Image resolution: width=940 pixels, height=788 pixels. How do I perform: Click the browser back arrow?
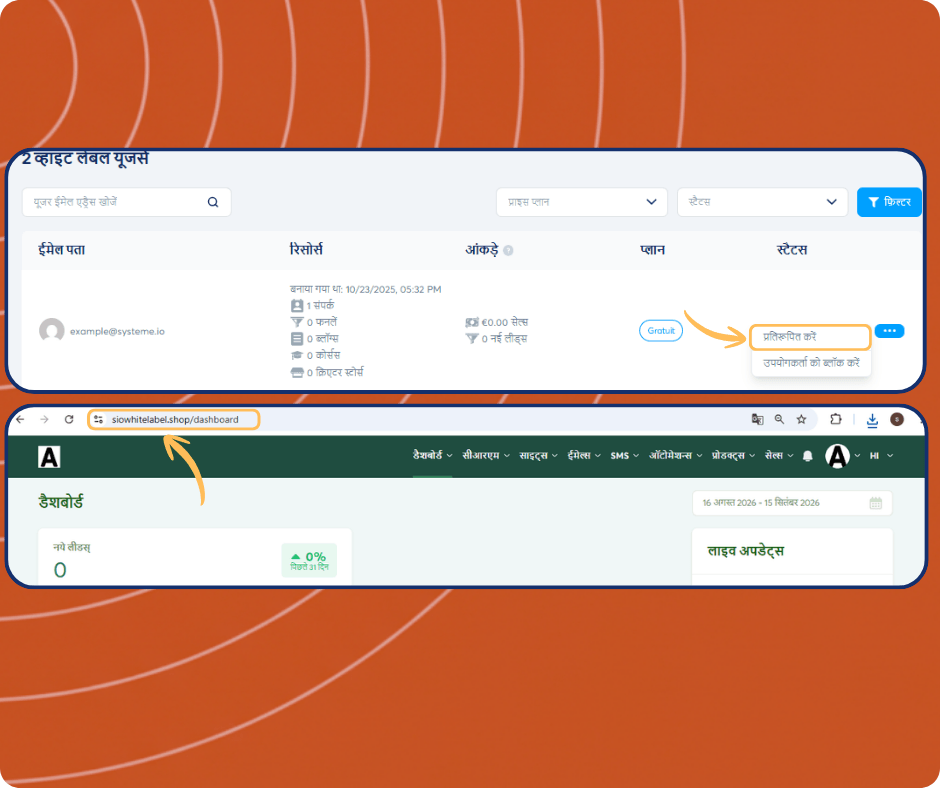point(20,419)
